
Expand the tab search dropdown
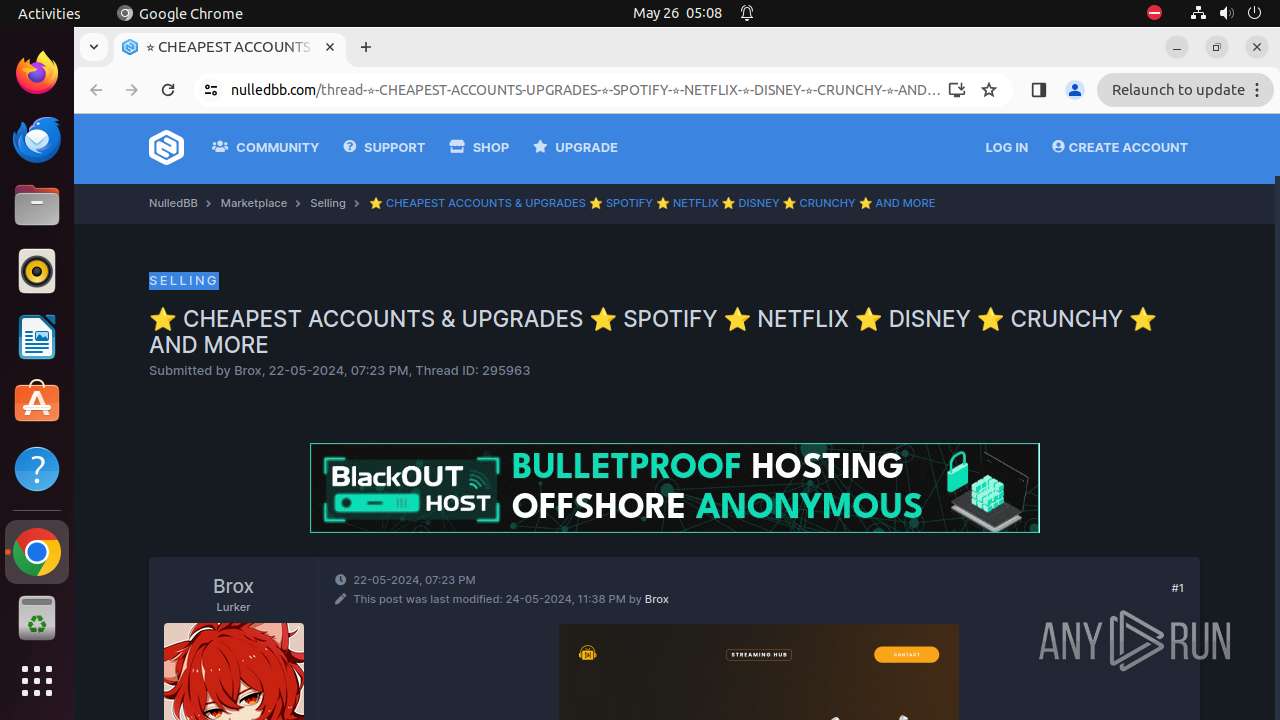point(93,46)
